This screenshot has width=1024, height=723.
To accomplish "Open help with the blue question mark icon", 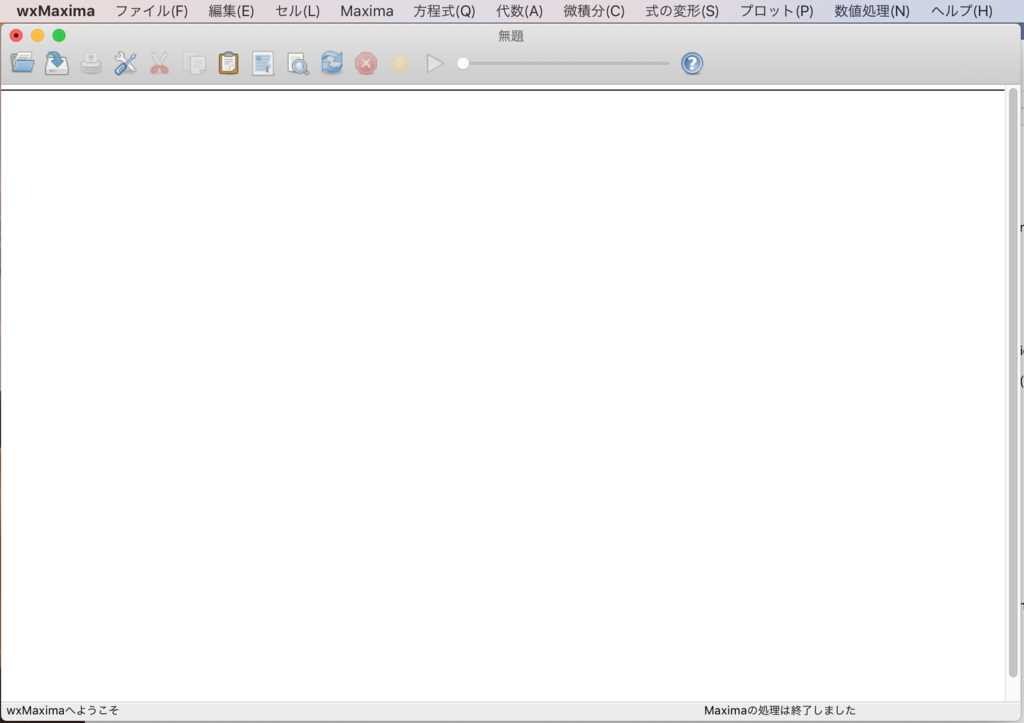I will (692, 63).
